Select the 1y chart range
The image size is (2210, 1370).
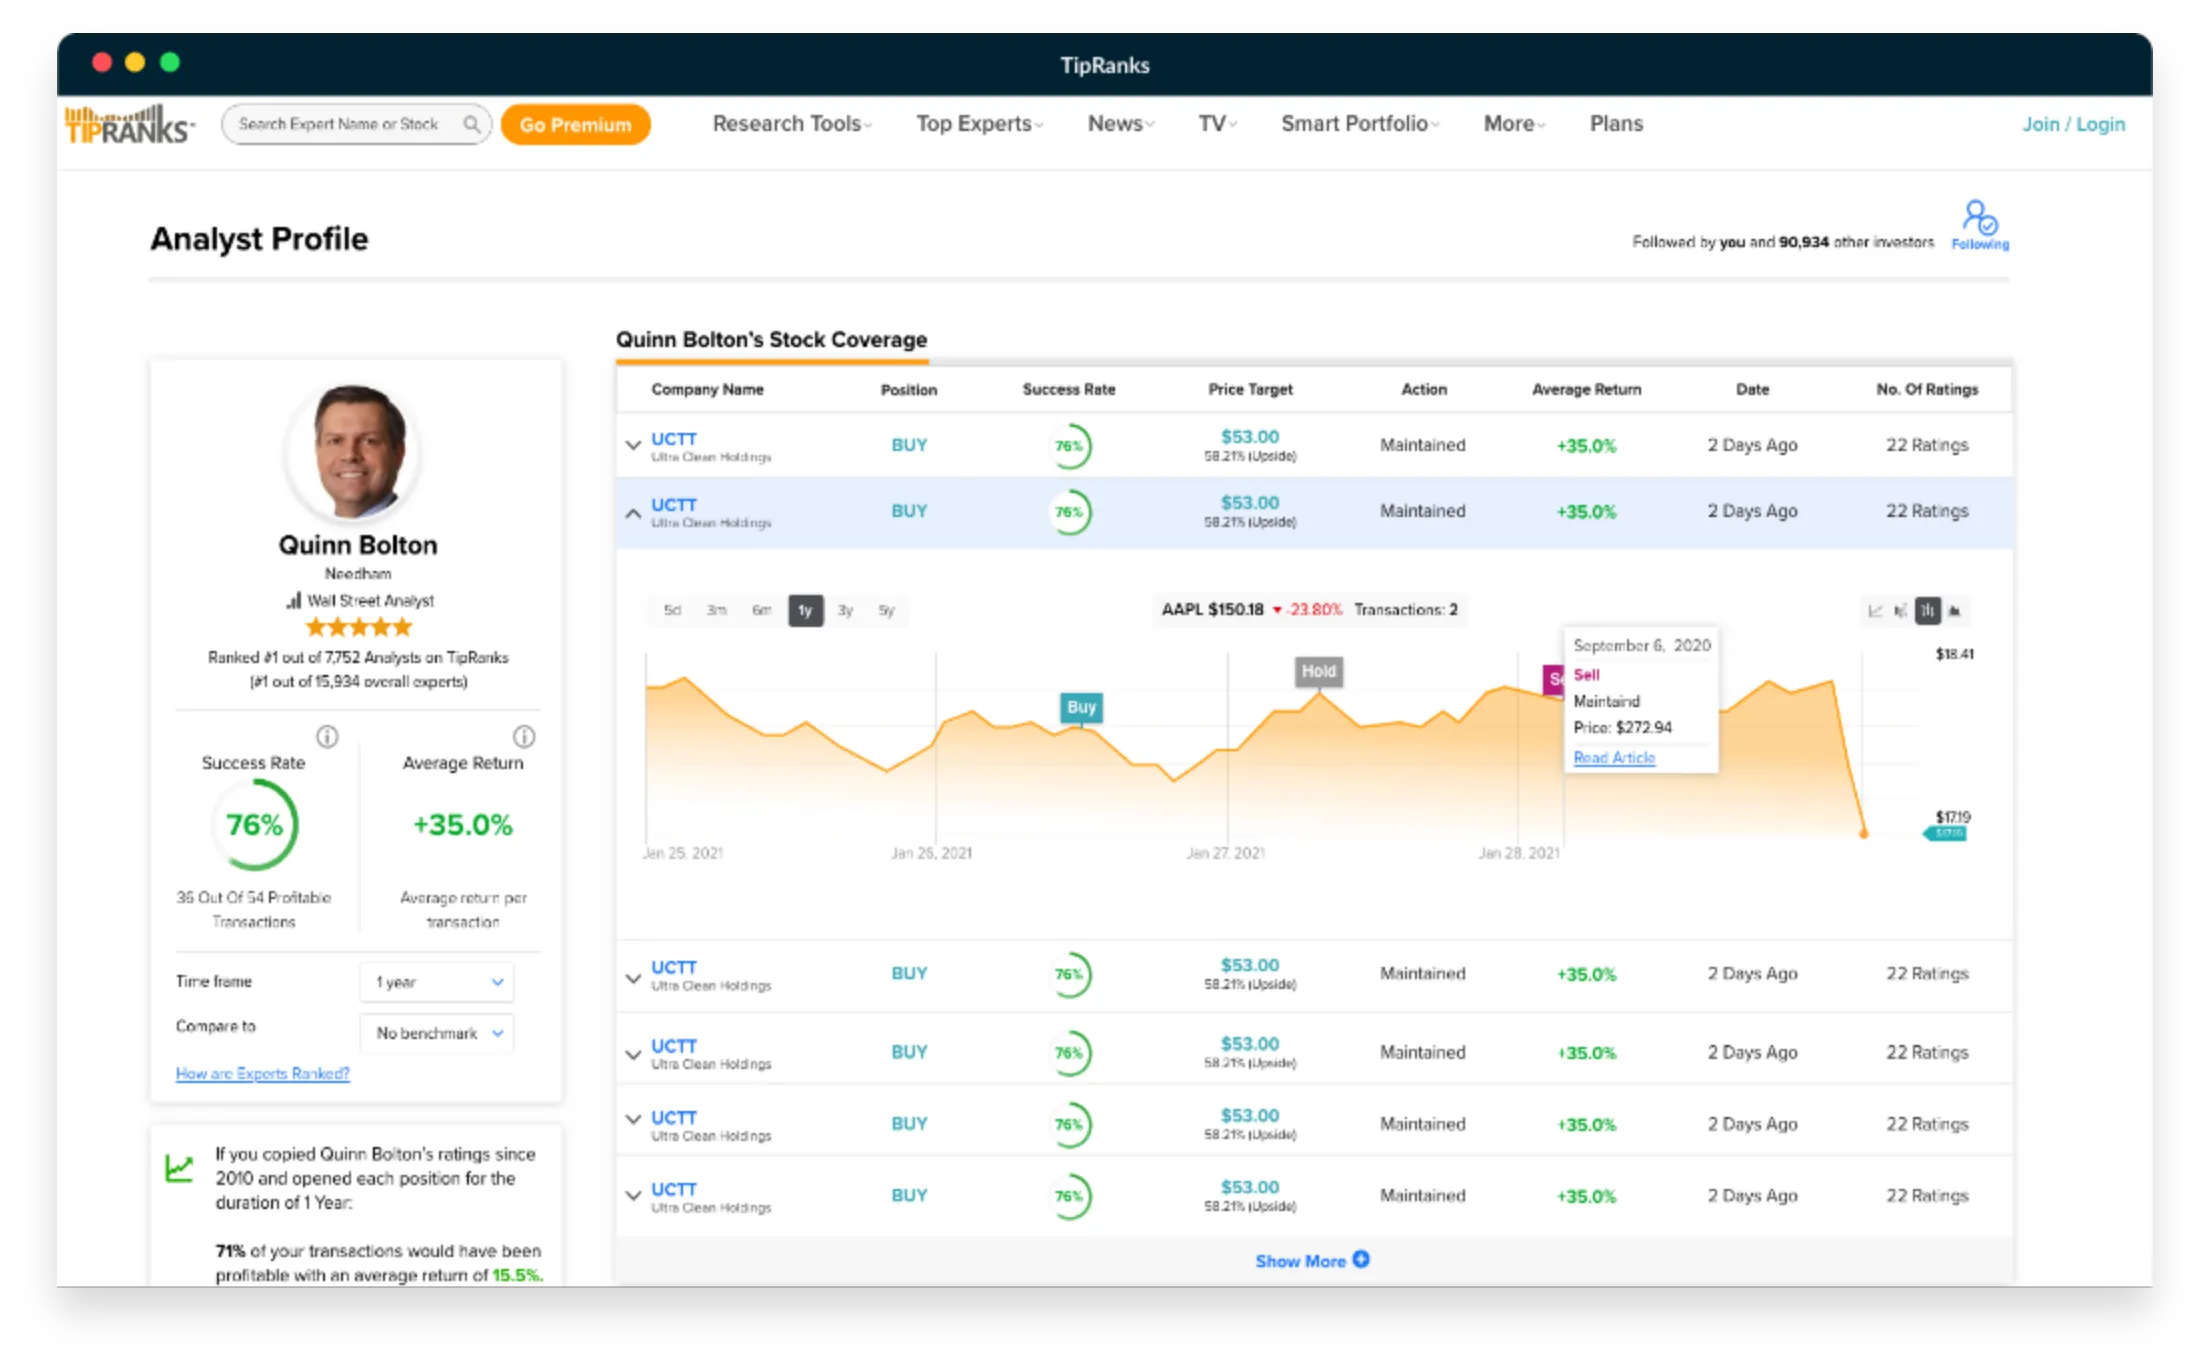coord(805,610)
